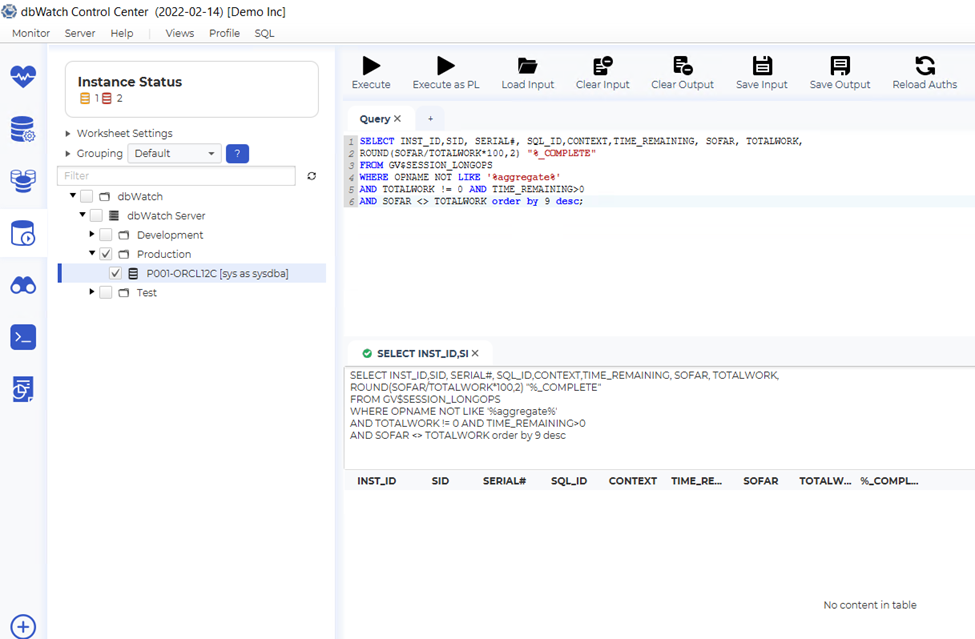Select the database clock SQL Worksheet sidebar icon

(23, 233)
